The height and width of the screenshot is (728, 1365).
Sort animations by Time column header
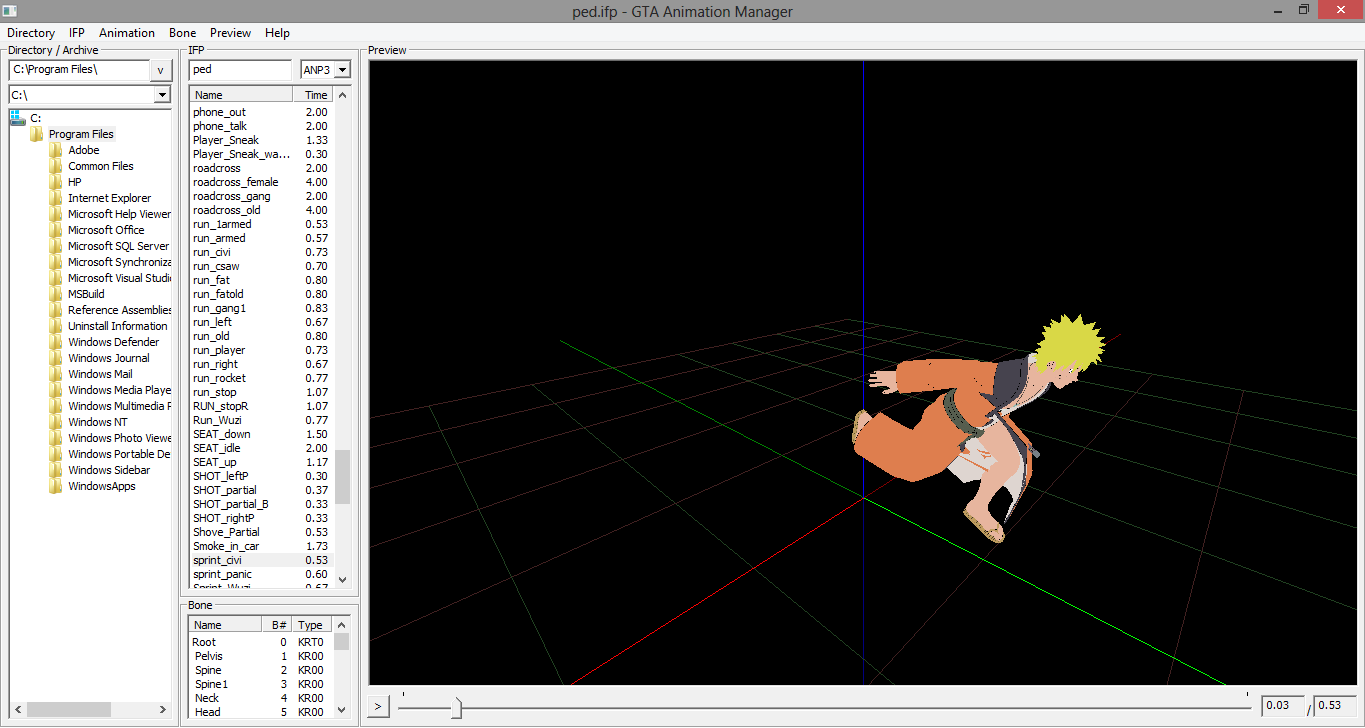pyautogui.click(x=313, y=95)
